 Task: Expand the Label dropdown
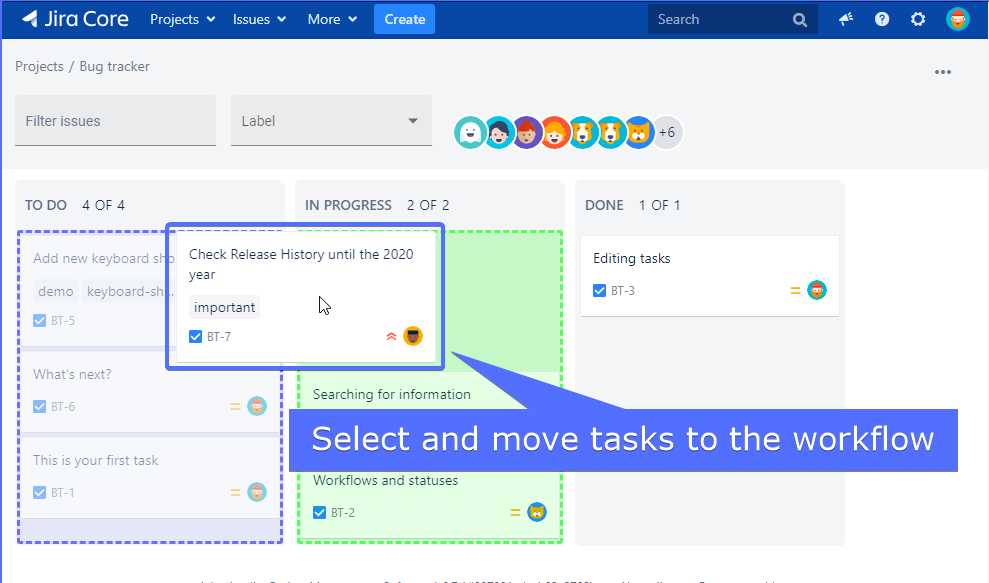(x=331, y=121)
